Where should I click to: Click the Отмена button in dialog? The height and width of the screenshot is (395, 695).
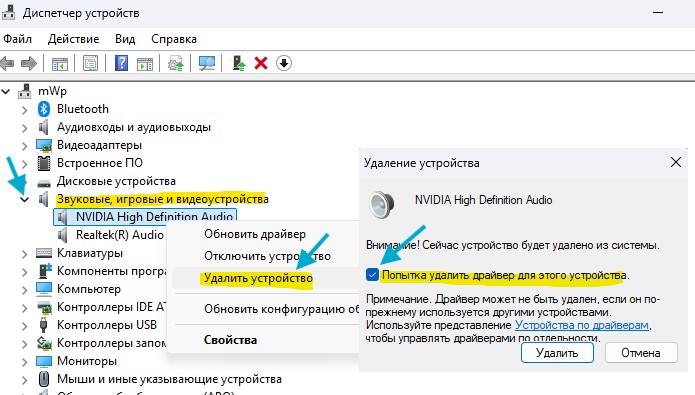tap(641, 353)
